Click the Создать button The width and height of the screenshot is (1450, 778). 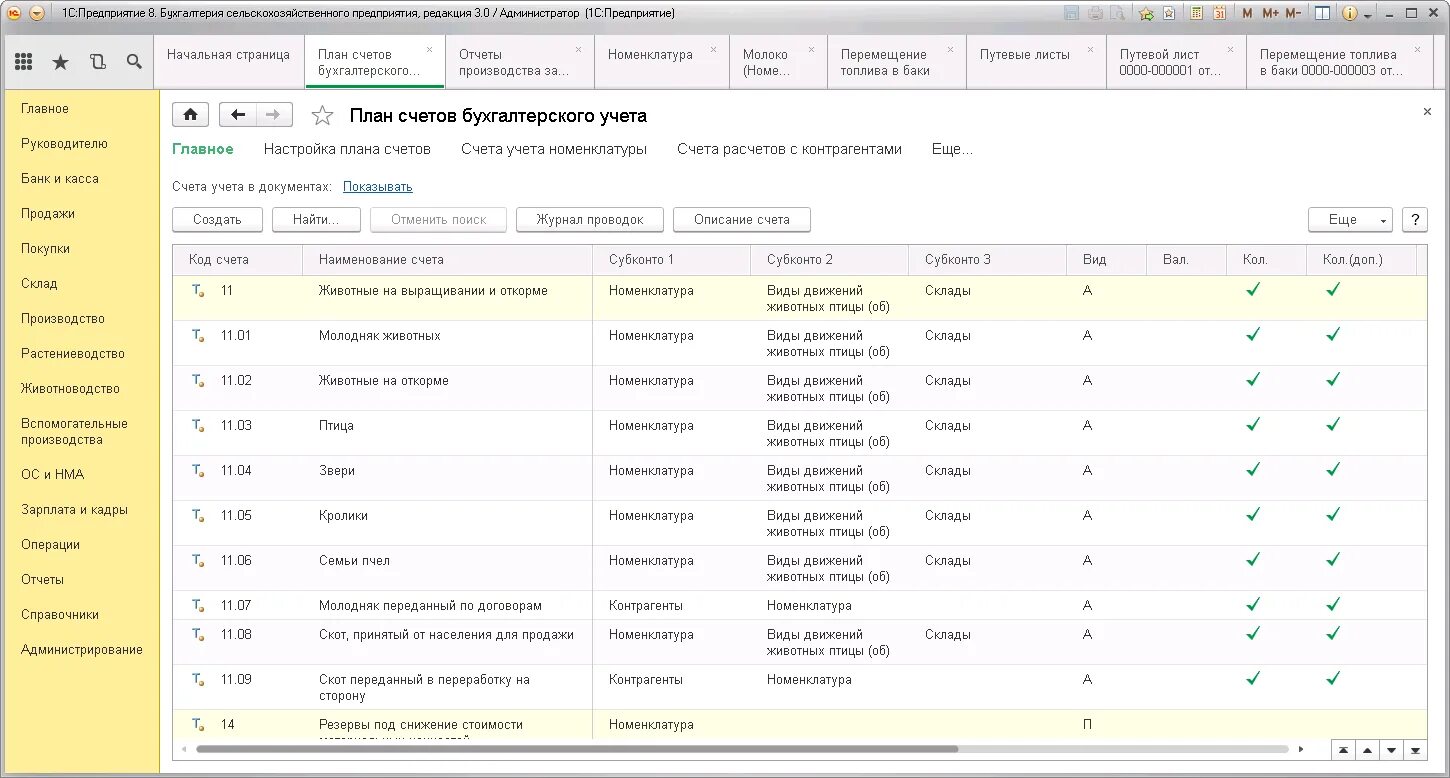point(217,220)
